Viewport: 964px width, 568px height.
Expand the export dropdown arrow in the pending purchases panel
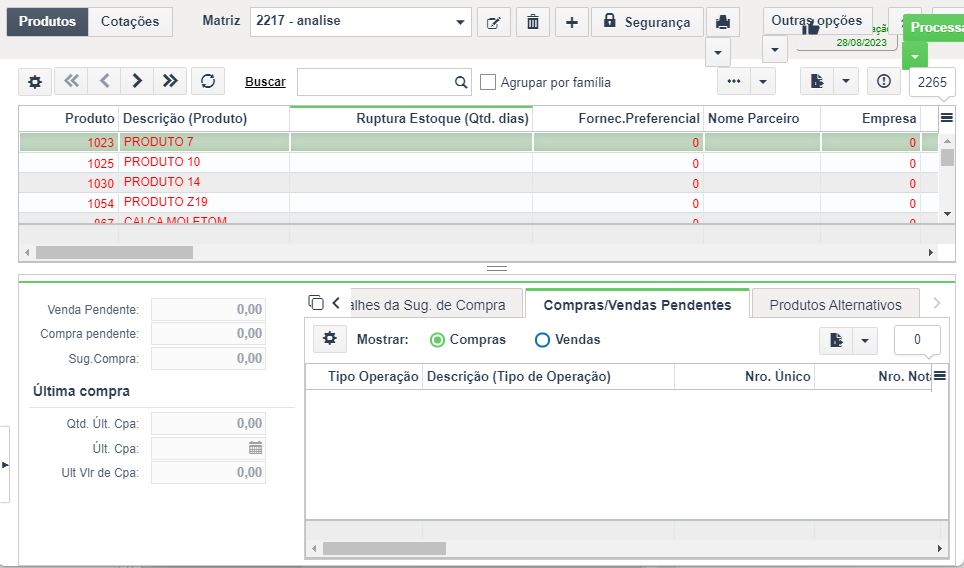click(x=864, y=341)
